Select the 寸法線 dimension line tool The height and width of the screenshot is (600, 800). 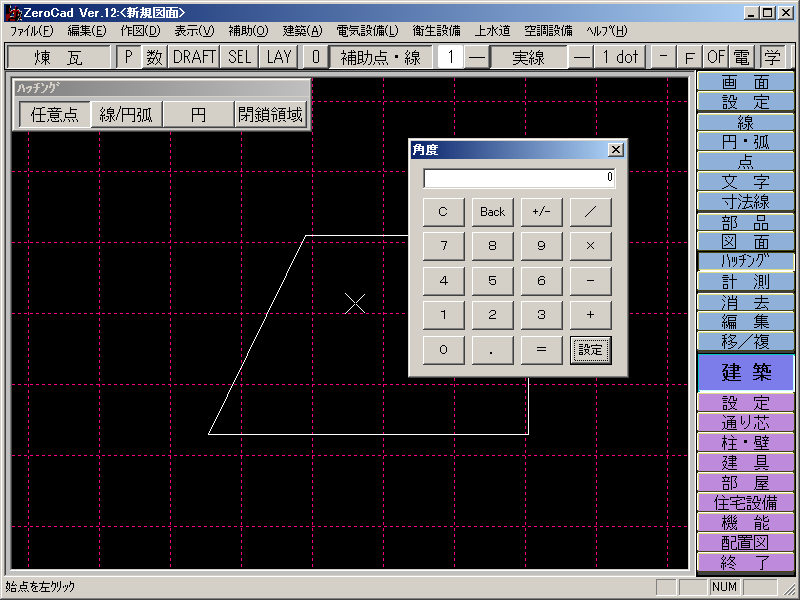point(746,201)
